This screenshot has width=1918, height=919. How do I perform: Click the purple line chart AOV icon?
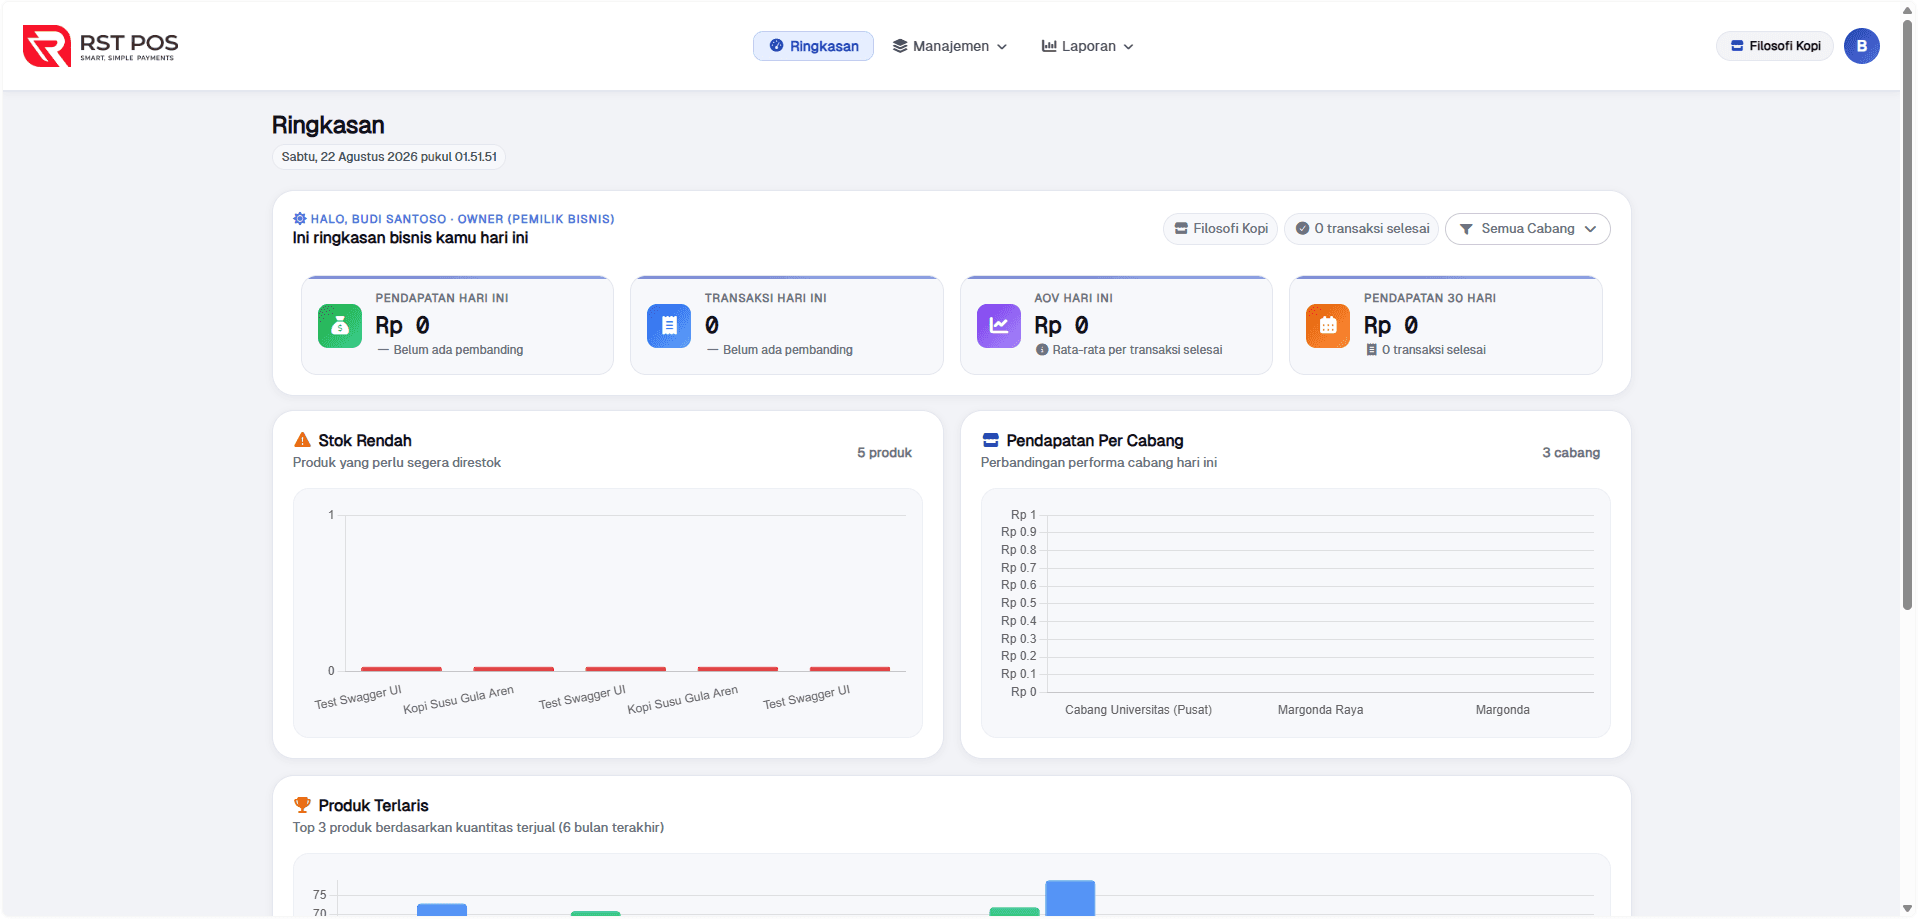pyautogui.click(x=999, y=326)
